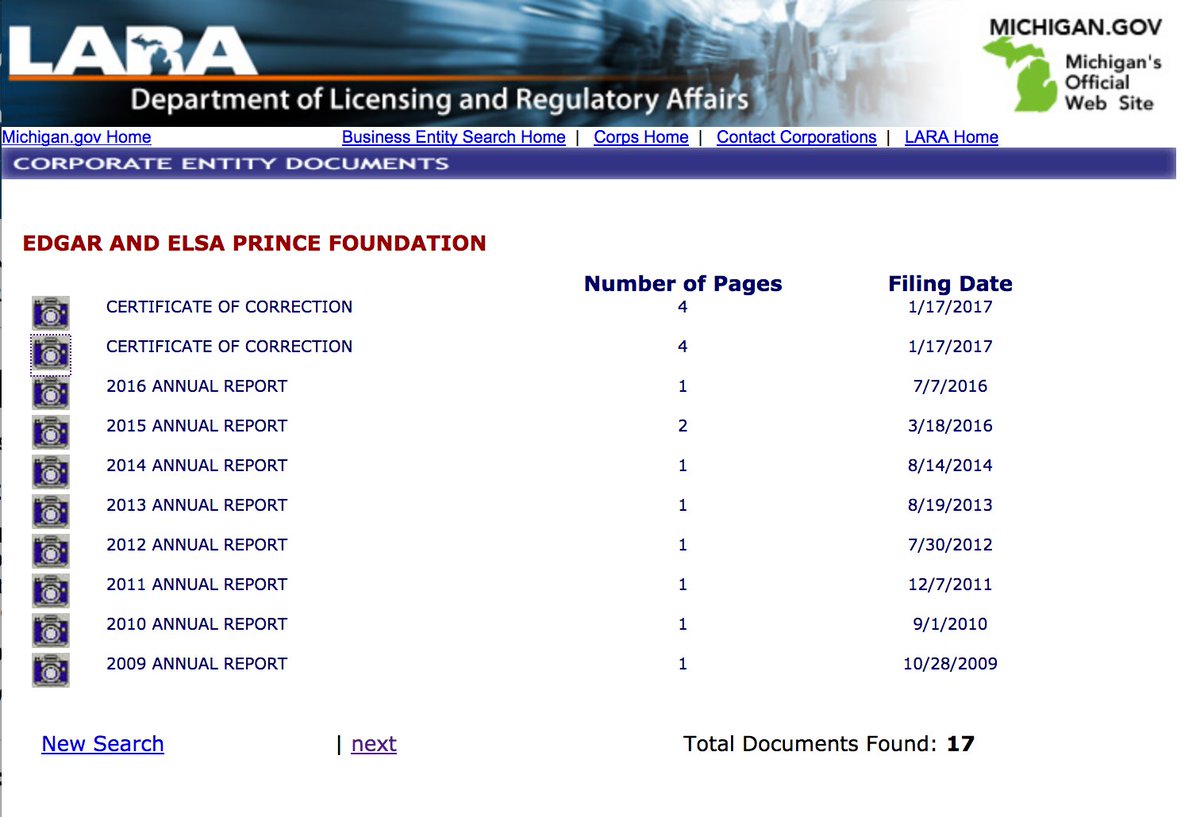Go to Michigan.gov Home link

click(77, 137)
